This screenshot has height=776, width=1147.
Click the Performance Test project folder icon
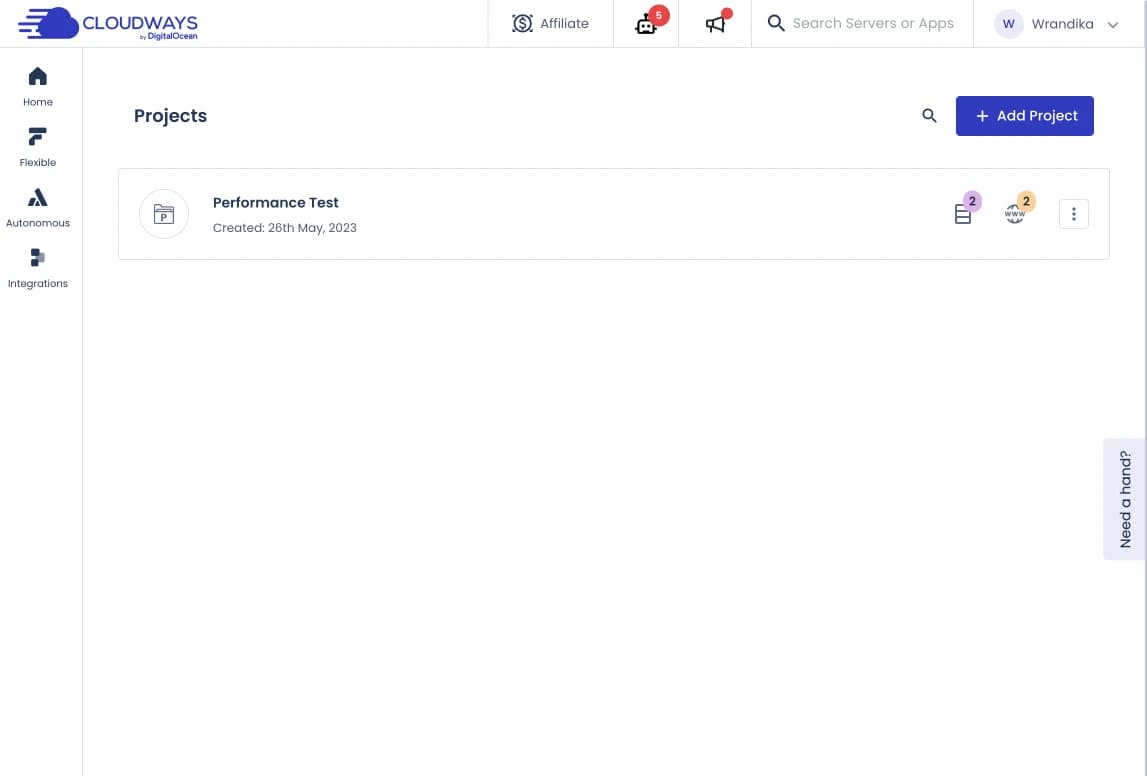coord(164,214)
